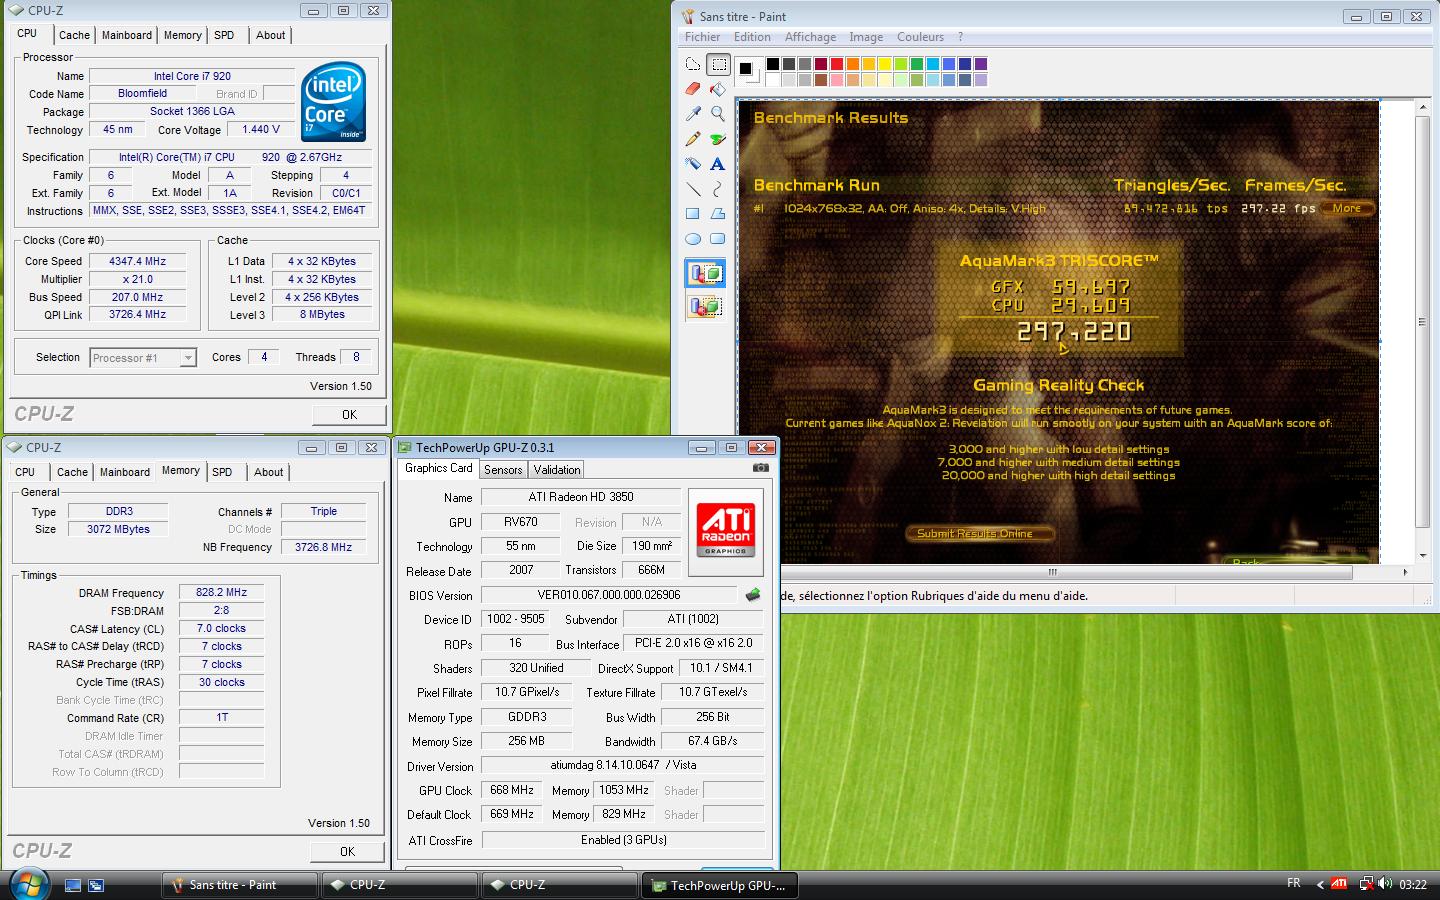Click the Core Speed 4347.4 MHz value
Image resolution: width=1440 pixels, height=900 pixels.
[x=137, y=261]
